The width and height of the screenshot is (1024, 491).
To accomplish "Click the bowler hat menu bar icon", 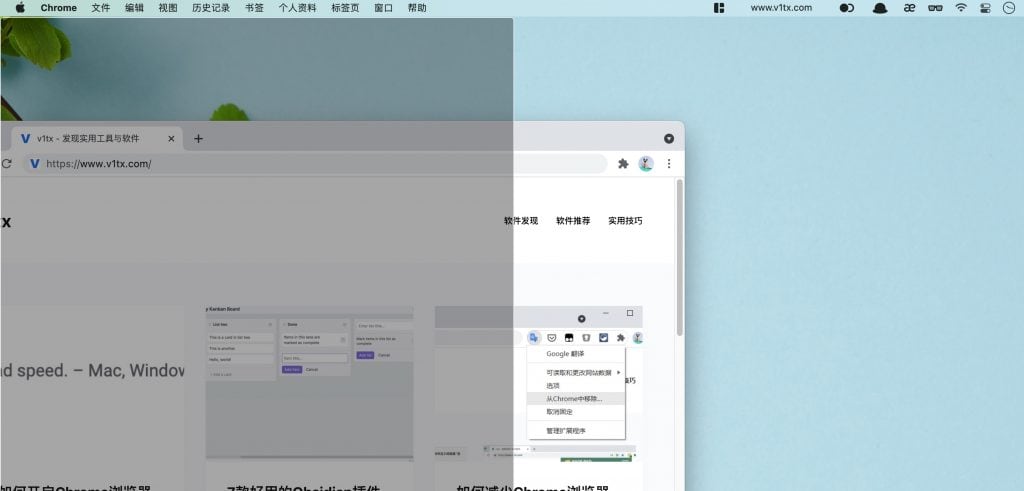I will click(x=880, y=8).
